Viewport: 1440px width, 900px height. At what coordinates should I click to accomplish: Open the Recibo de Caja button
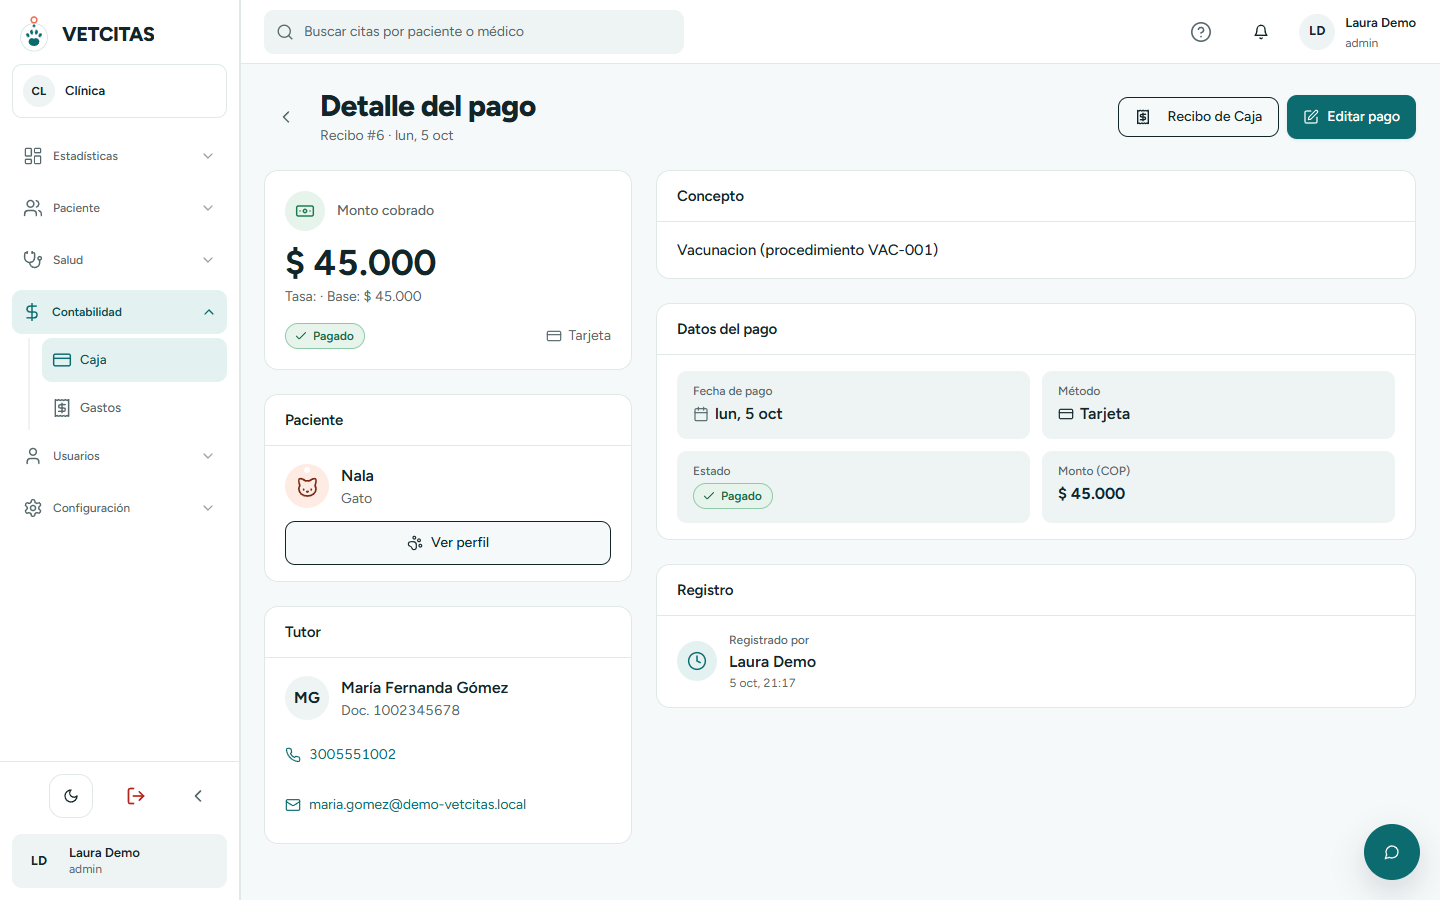(1198, 117)
